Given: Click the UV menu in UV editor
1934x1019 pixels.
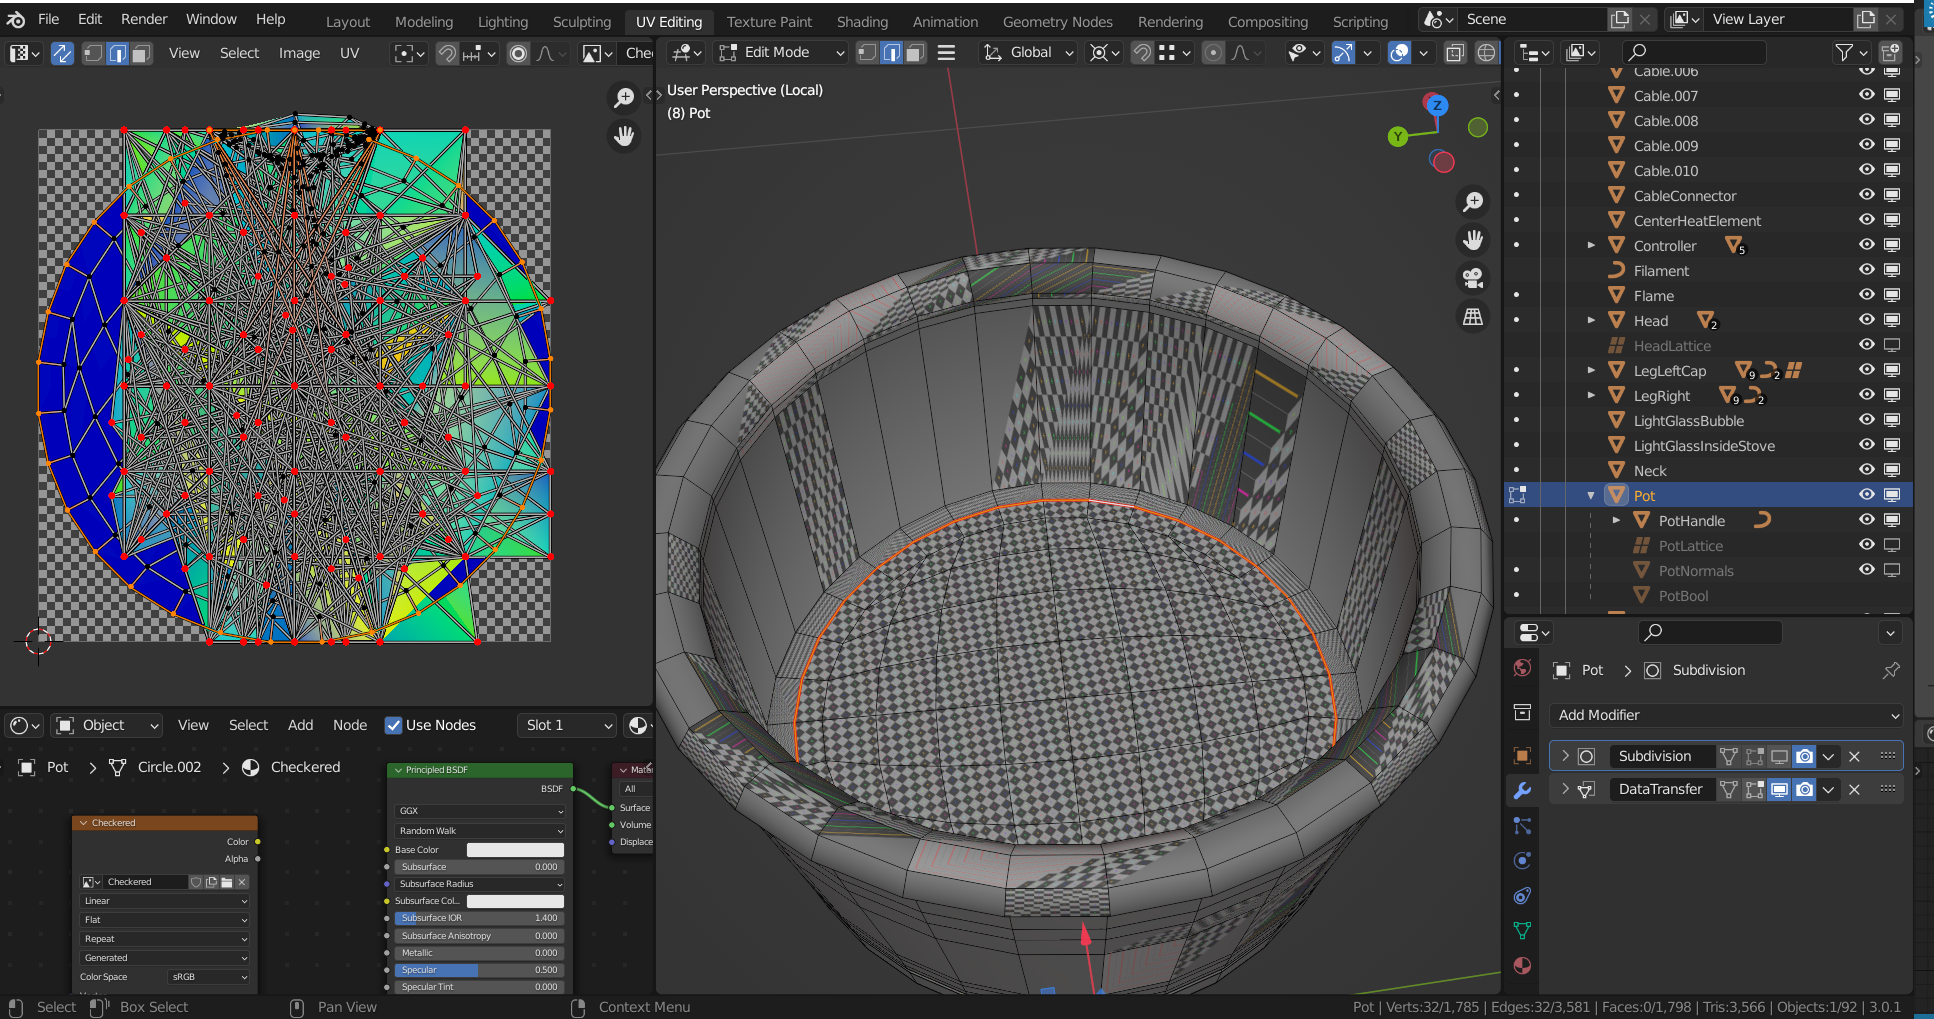Looking at the screenshot, I should tap(349, 53).
